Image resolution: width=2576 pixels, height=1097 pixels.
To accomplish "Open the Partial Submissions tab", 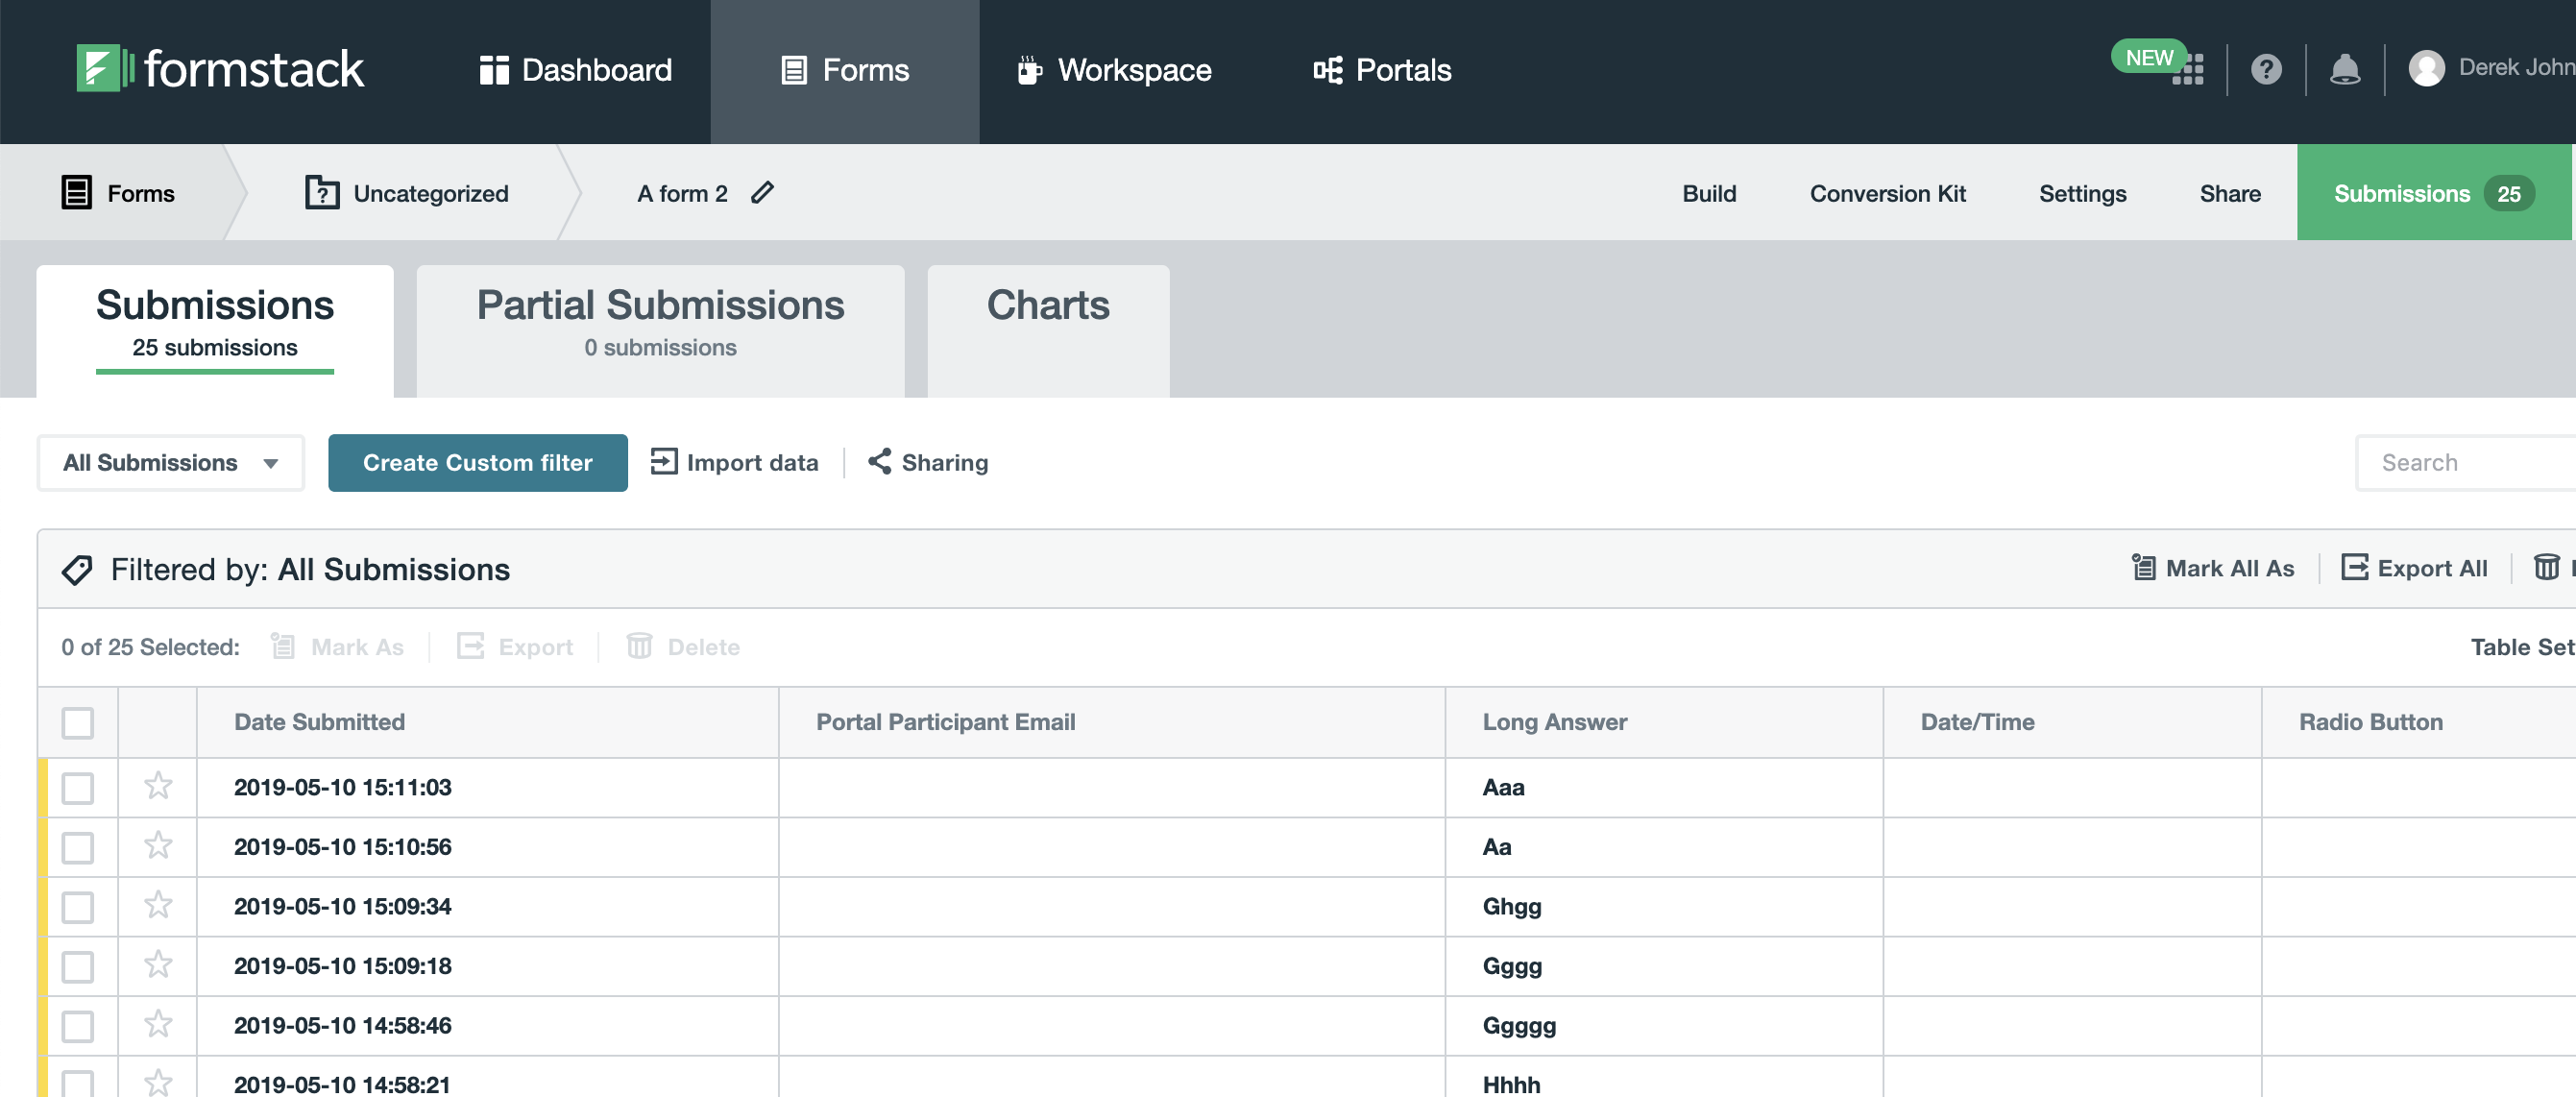I will click(660, 330).
